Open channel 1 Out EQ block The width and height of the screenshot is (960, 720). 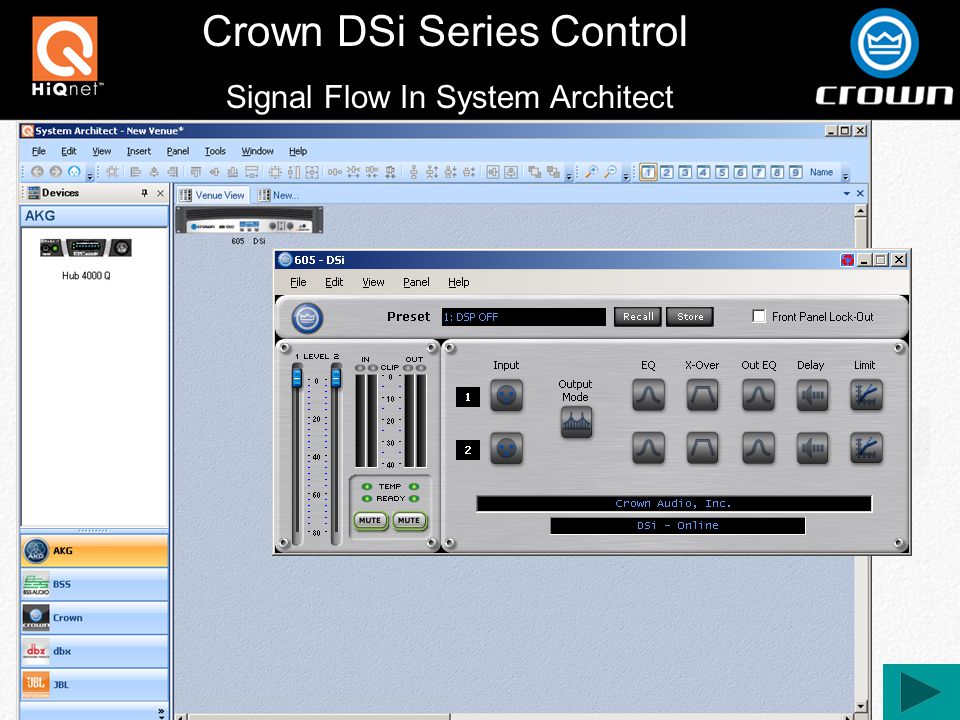coord(759,396)
